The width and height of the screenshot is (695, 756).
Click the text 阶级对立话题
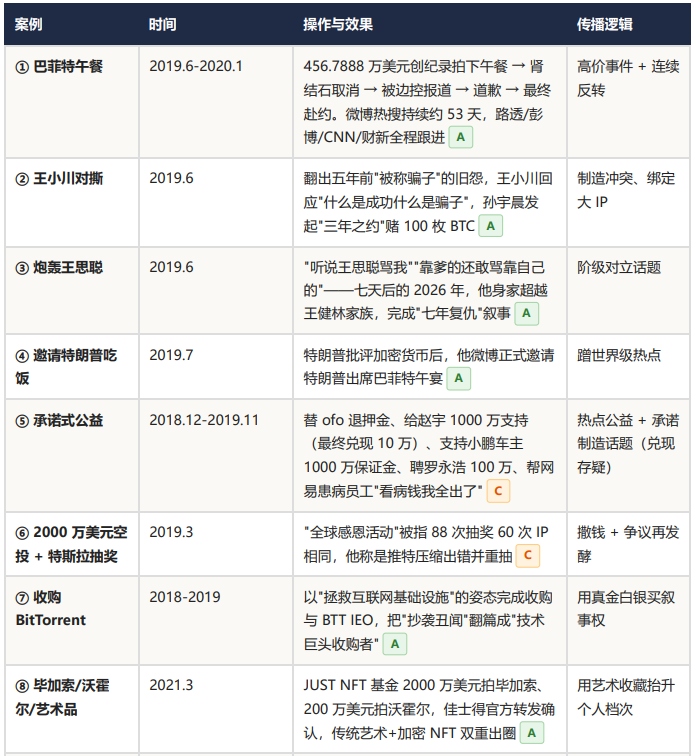point(619,267)
